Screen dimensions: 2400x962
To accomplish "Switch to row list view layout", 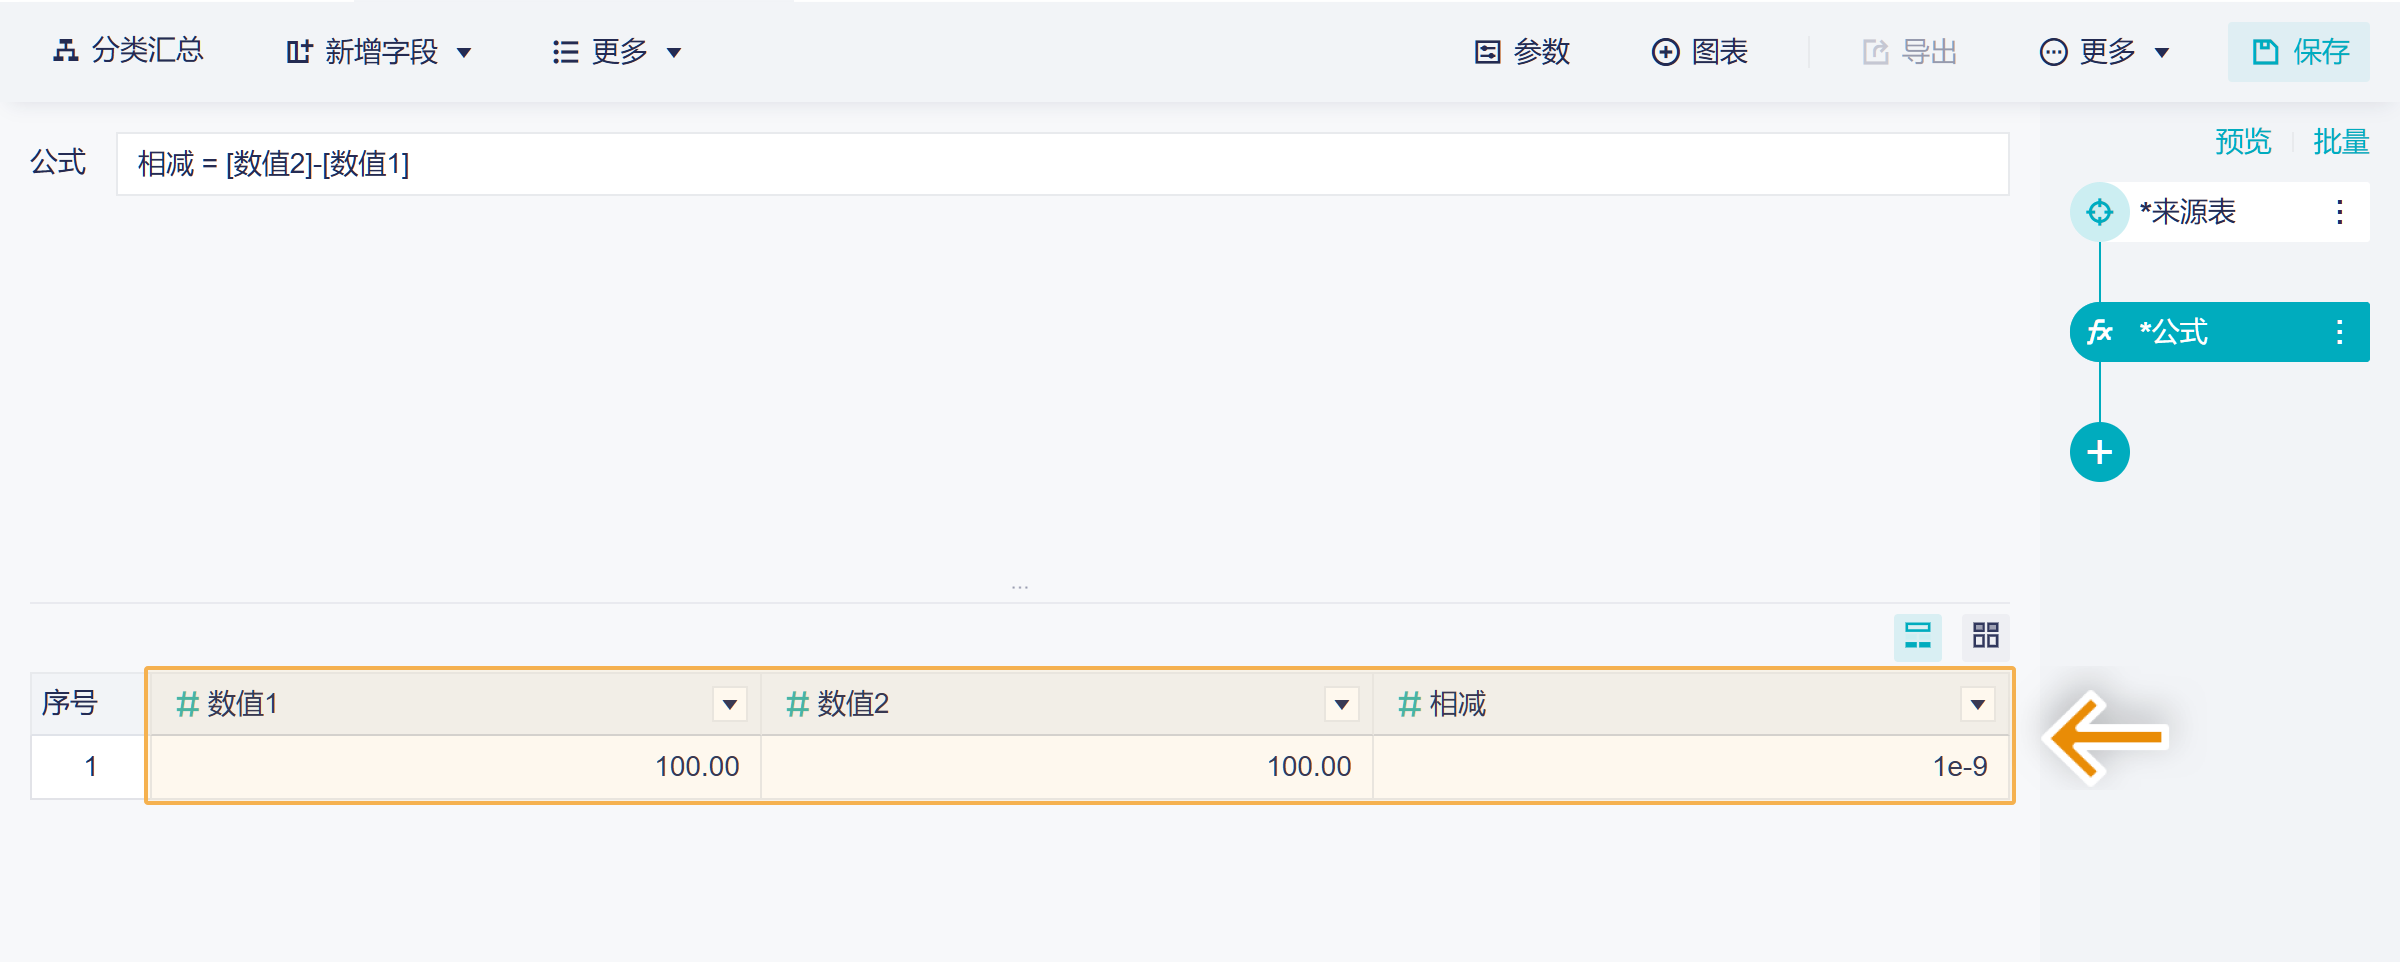I will 1917,636.
